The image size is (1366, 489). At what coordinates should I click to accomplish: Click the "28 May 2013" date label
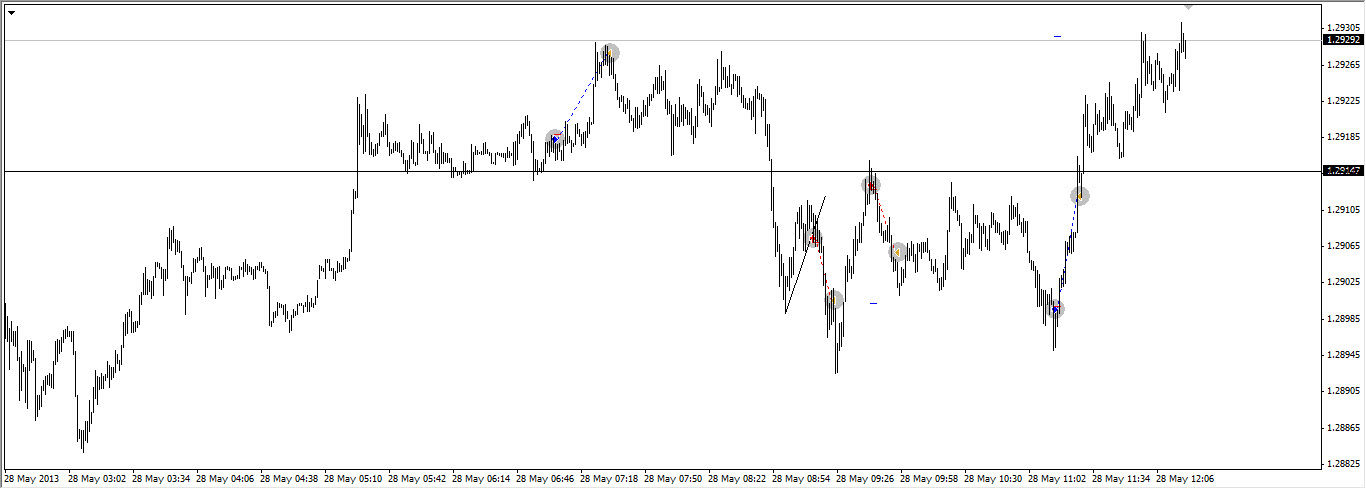(x=33, y=479)
